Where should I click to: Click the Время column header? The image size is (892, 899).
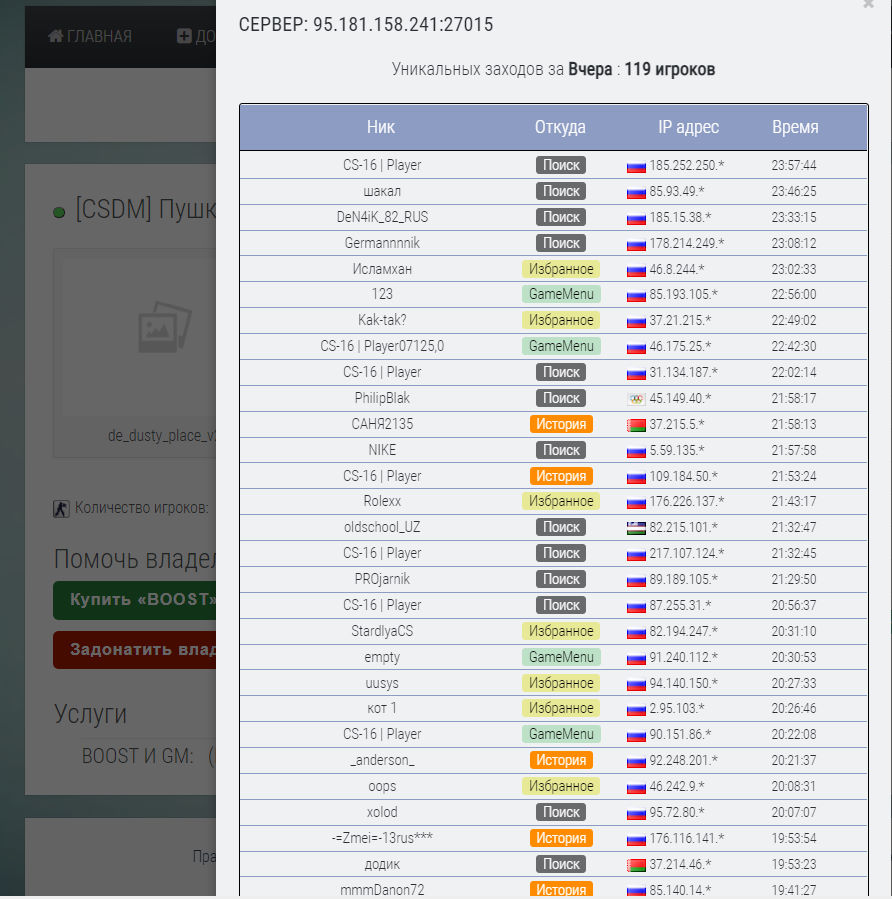795,127
